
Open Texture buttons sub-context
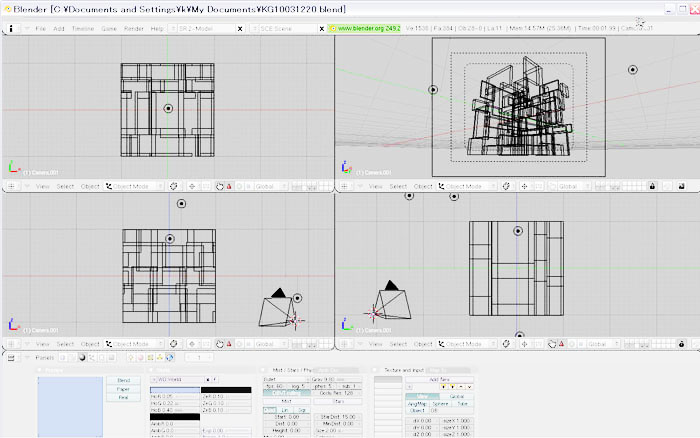pyautogui.click(x=150, y=358)
